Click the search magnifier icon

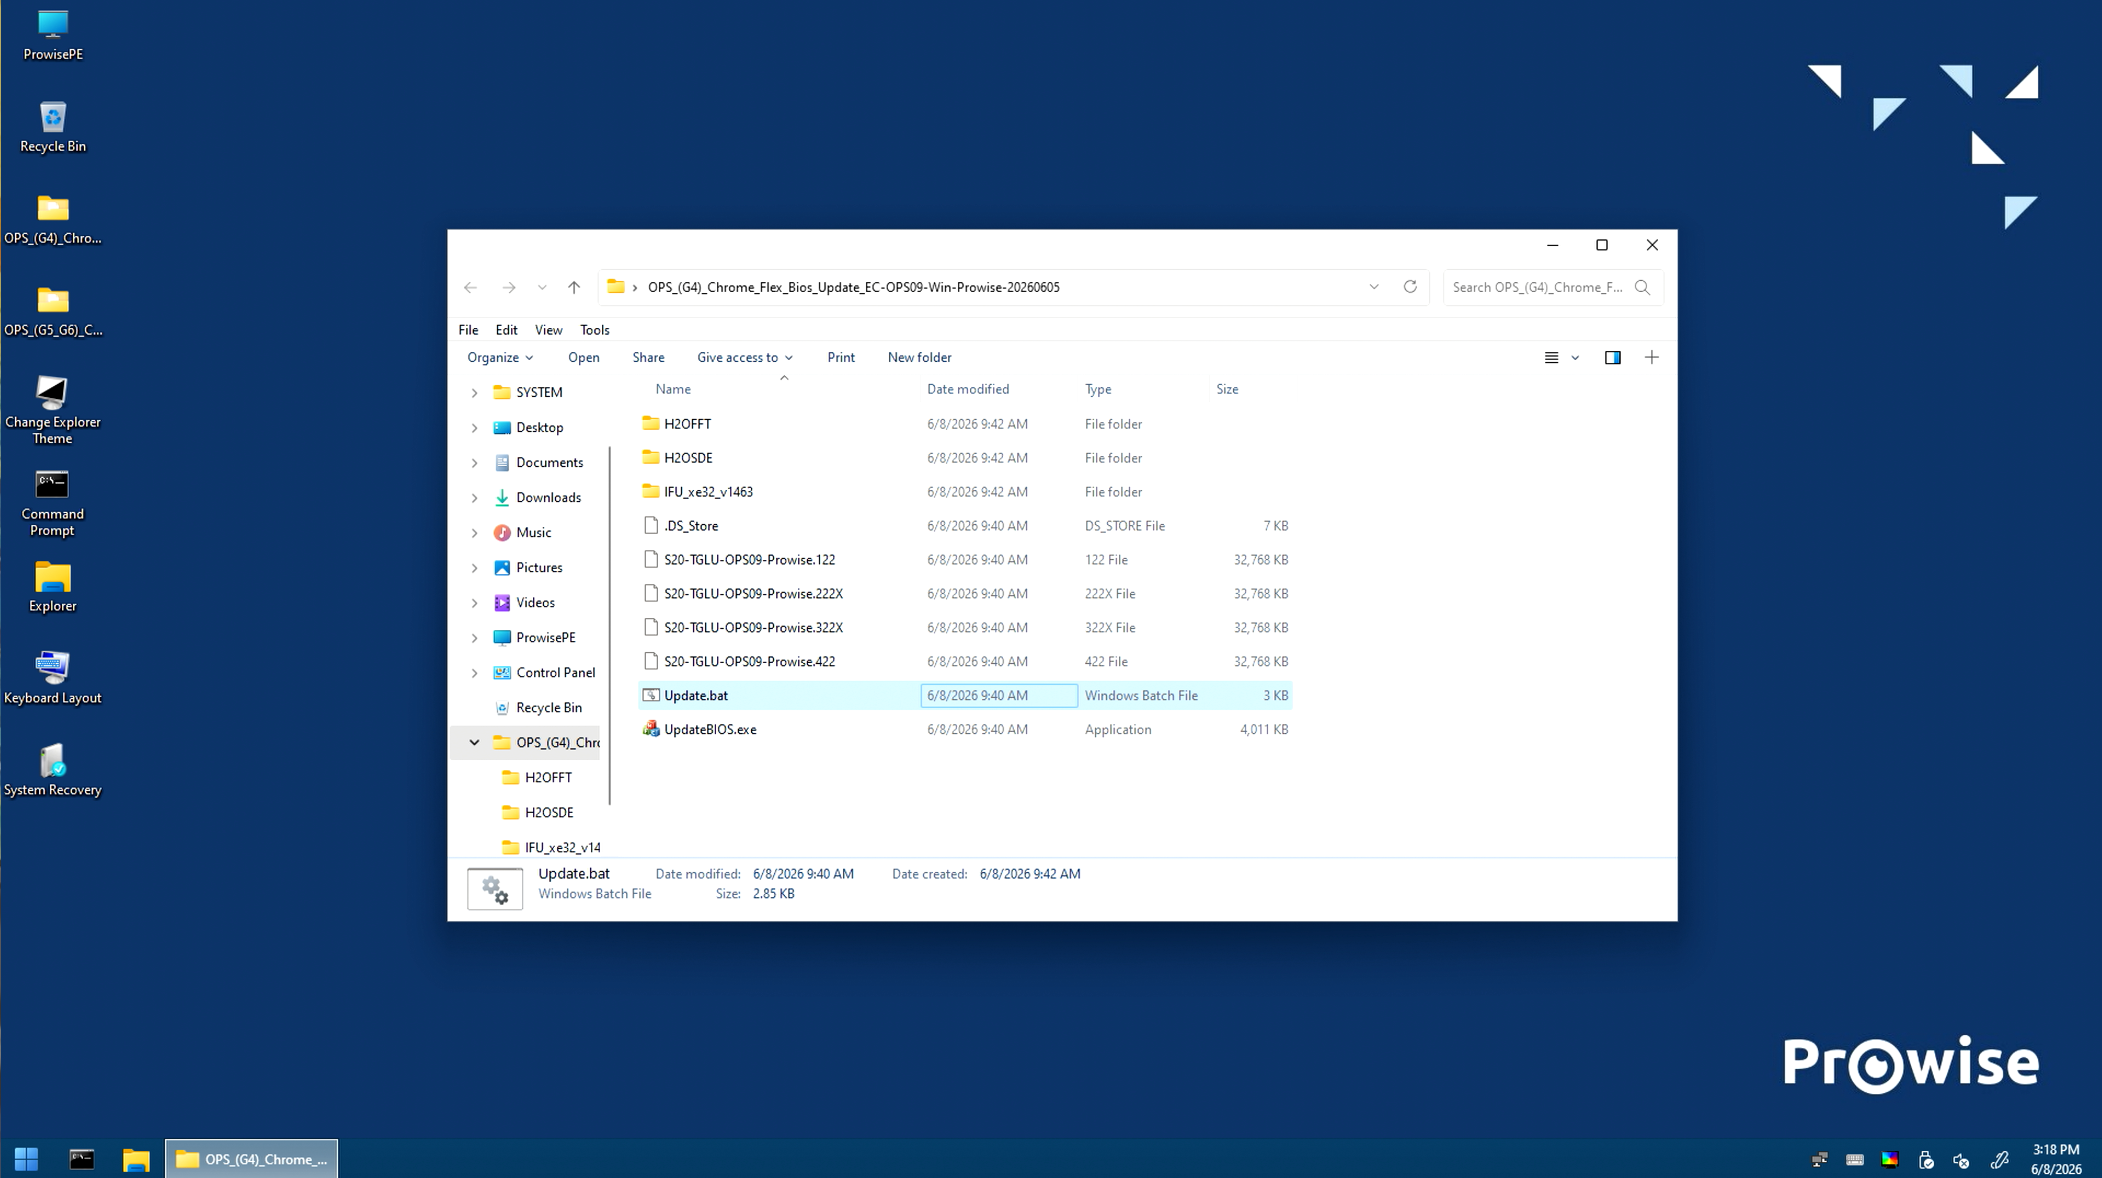[x=1642, y=287]
